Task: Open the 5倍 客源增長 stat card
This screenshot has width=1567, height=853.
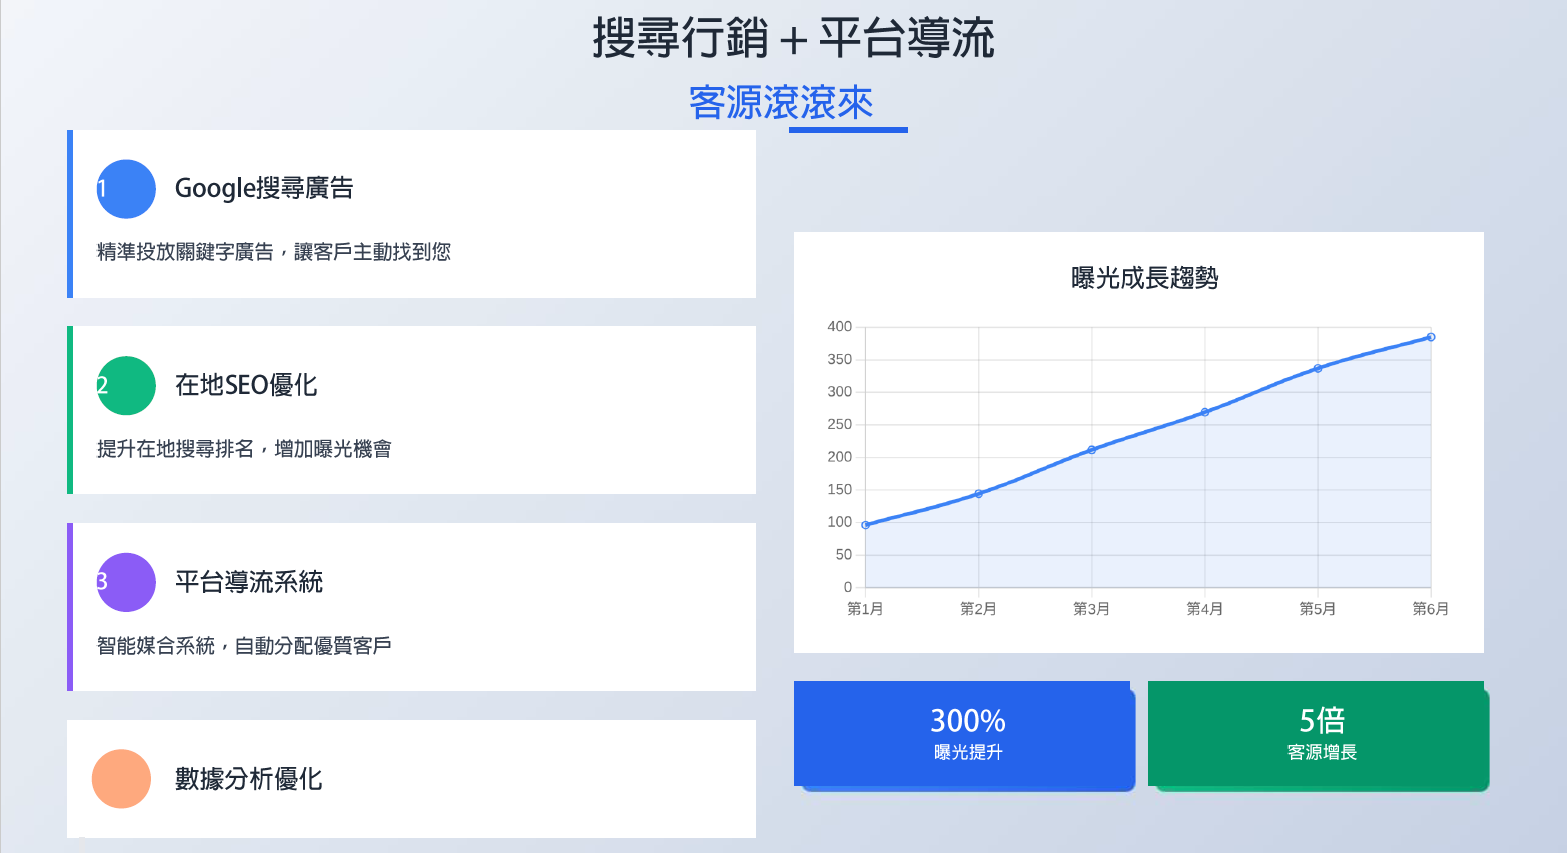Action: [x=1318, y=735]
